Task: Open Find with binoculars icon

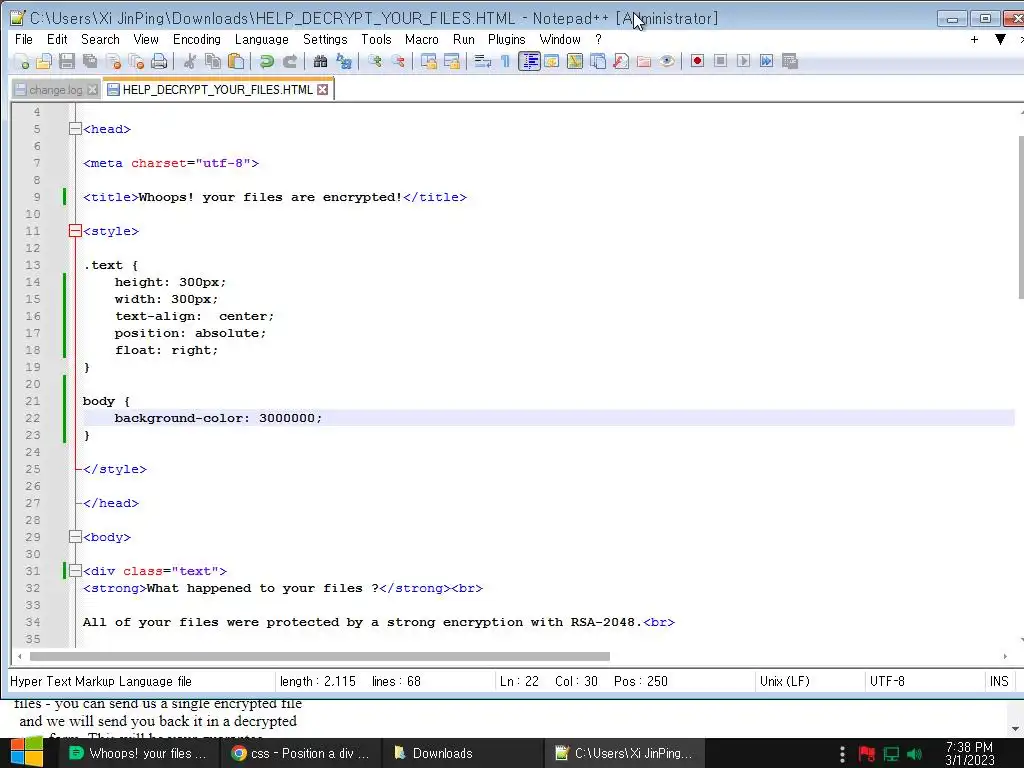Action: point(320,61)
